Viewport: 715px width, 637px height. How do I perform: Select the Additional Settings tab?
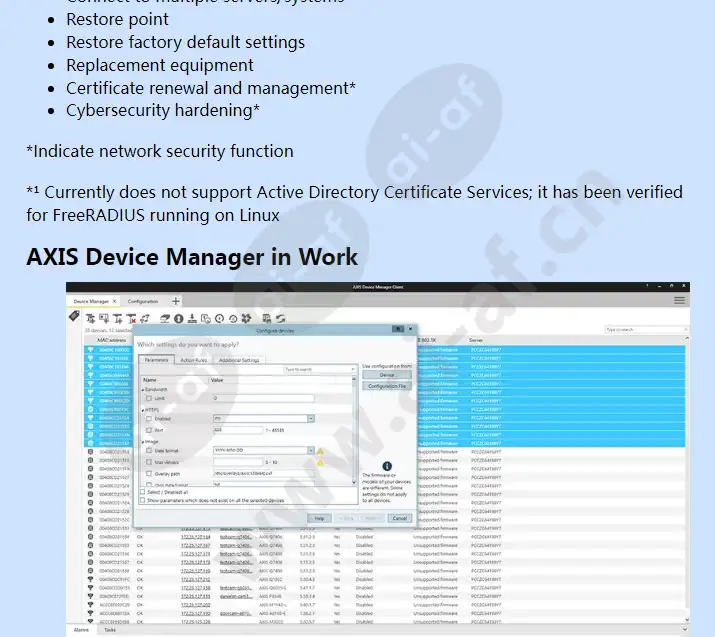tap(239, 360)
